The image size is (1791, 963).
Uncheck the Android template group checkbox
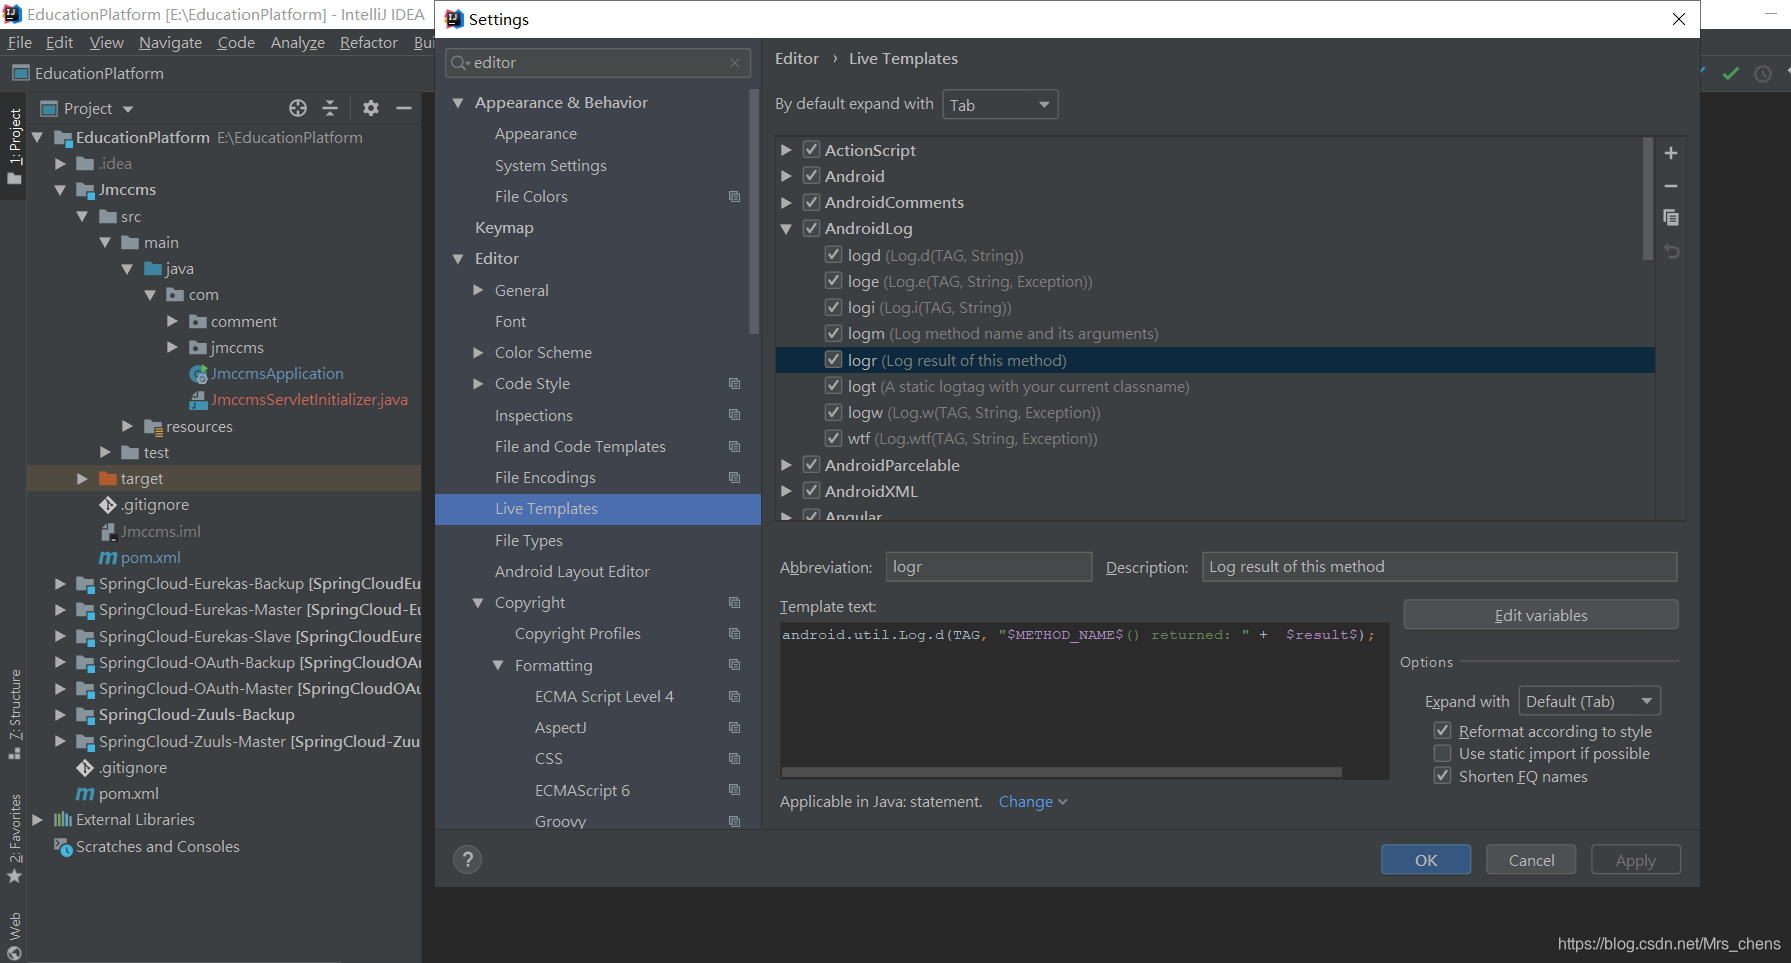pyautogui.click(x=812, y=176)
